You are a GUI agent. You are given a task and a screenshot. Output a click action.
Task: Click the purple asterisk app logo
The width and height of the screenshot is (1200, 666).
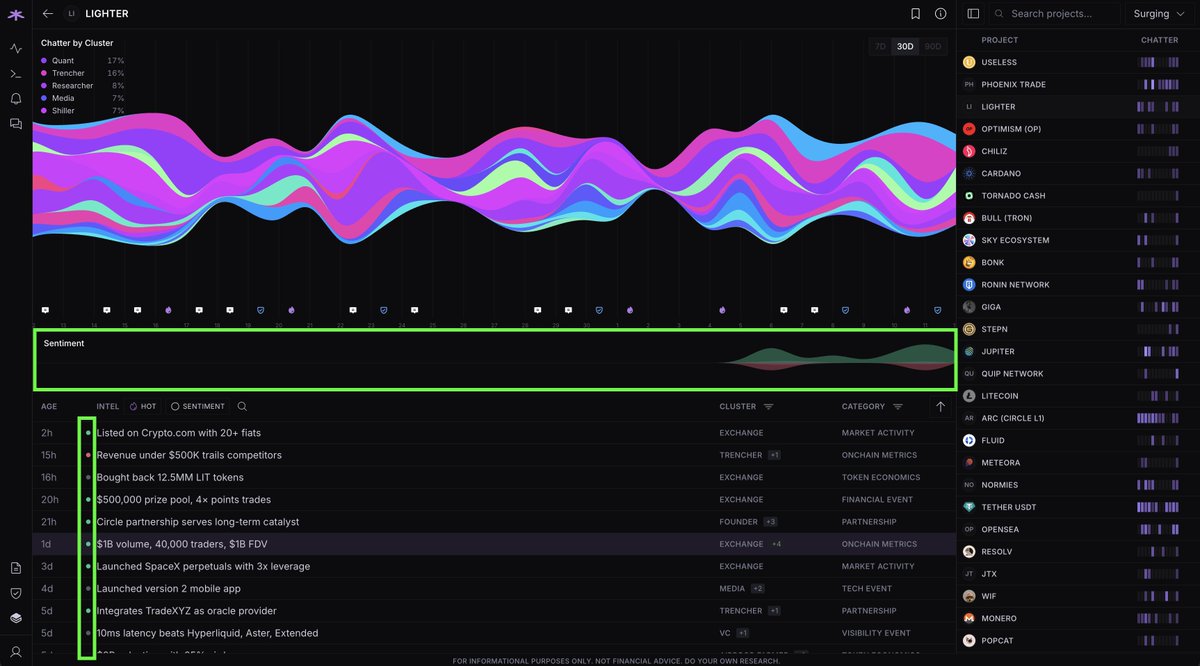click(x=15, y=14)
